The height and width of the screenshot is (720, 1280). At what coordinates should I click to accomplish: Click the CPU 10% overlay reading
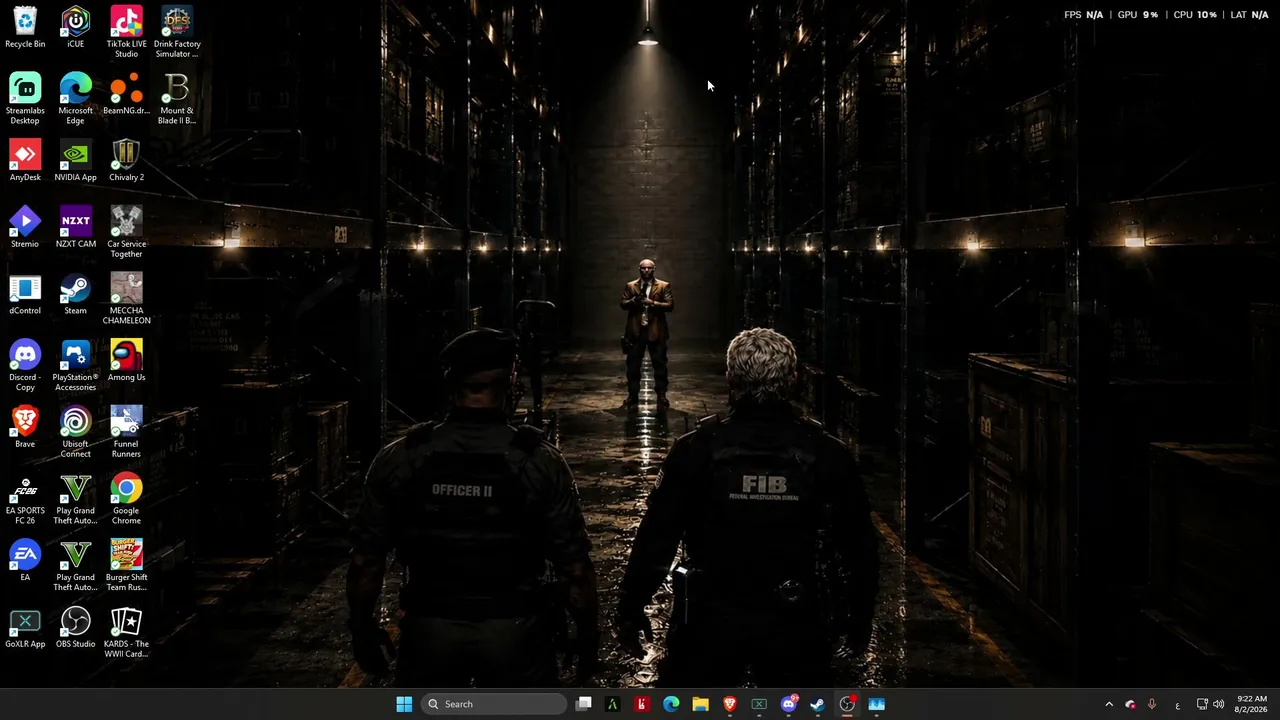point(1195,15)
